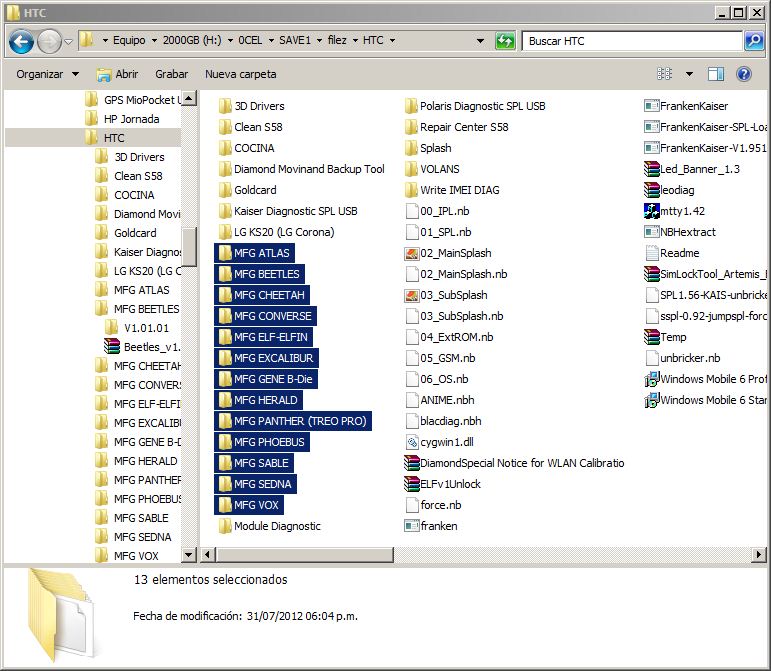Select the leodiag archive icon
Viewport: 771px width, 671px height.
(652, 190)
